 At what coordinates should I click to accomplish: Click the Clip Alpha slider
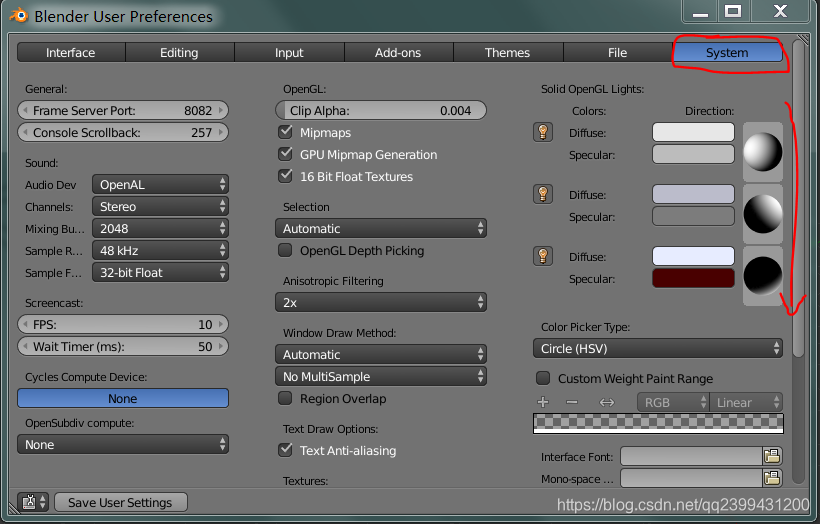(381, 110)
